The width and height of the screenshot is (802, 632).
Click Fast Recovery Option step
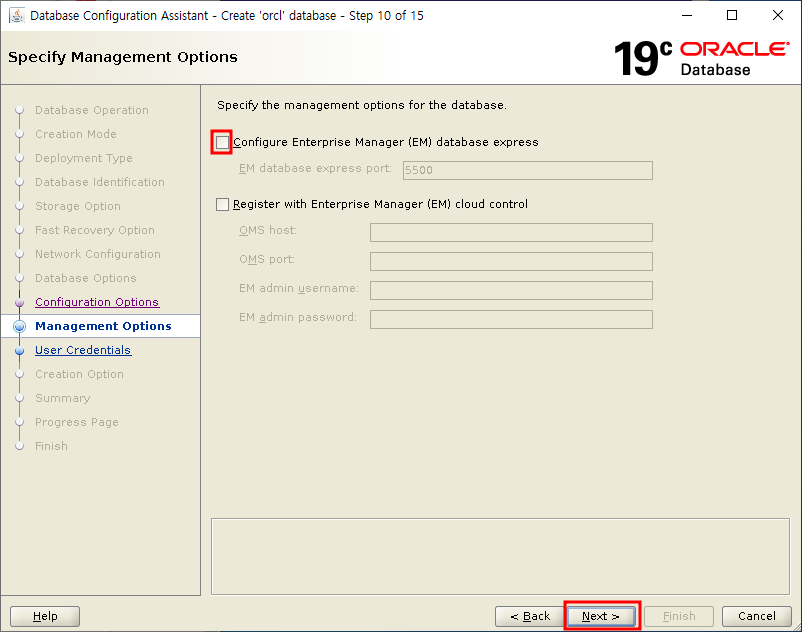pyautogui.click(x=95, y=230)
